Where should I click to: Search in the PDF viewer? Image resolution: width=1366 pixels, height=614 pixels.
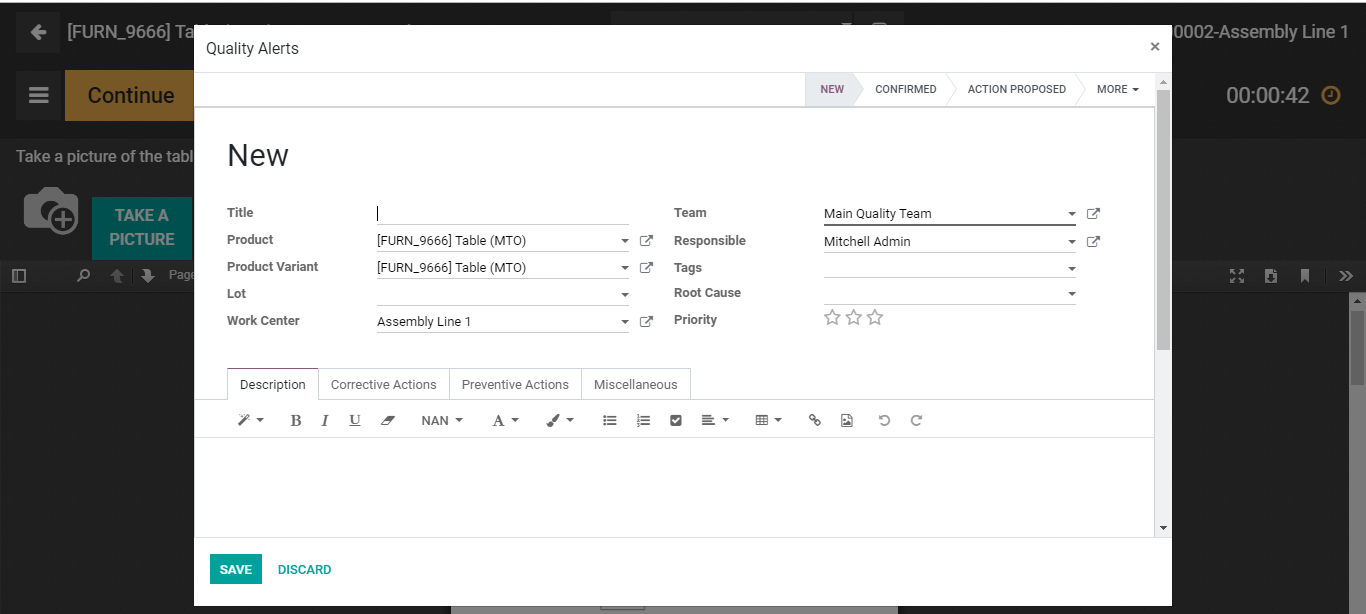point(84,276)
